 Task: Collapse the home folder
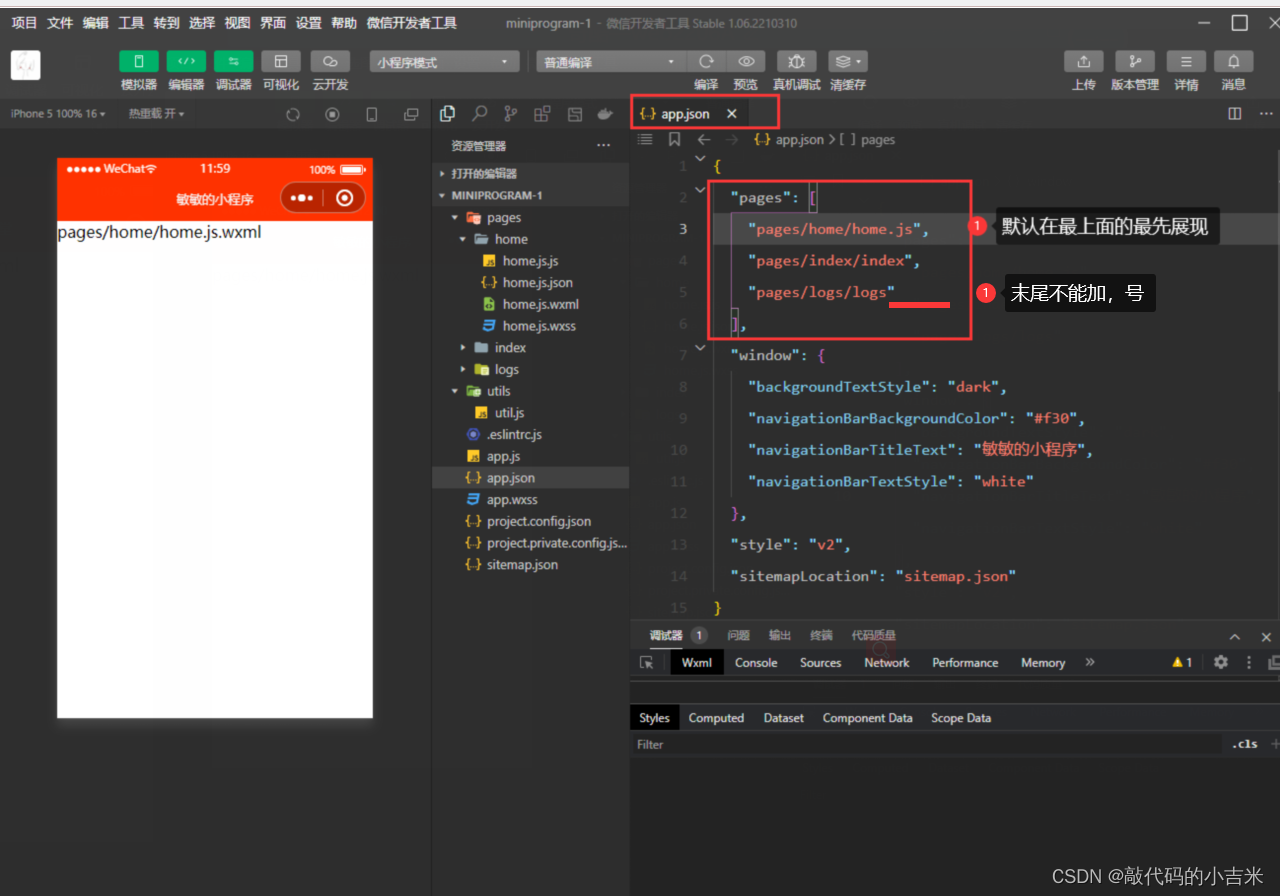(530, 239)
